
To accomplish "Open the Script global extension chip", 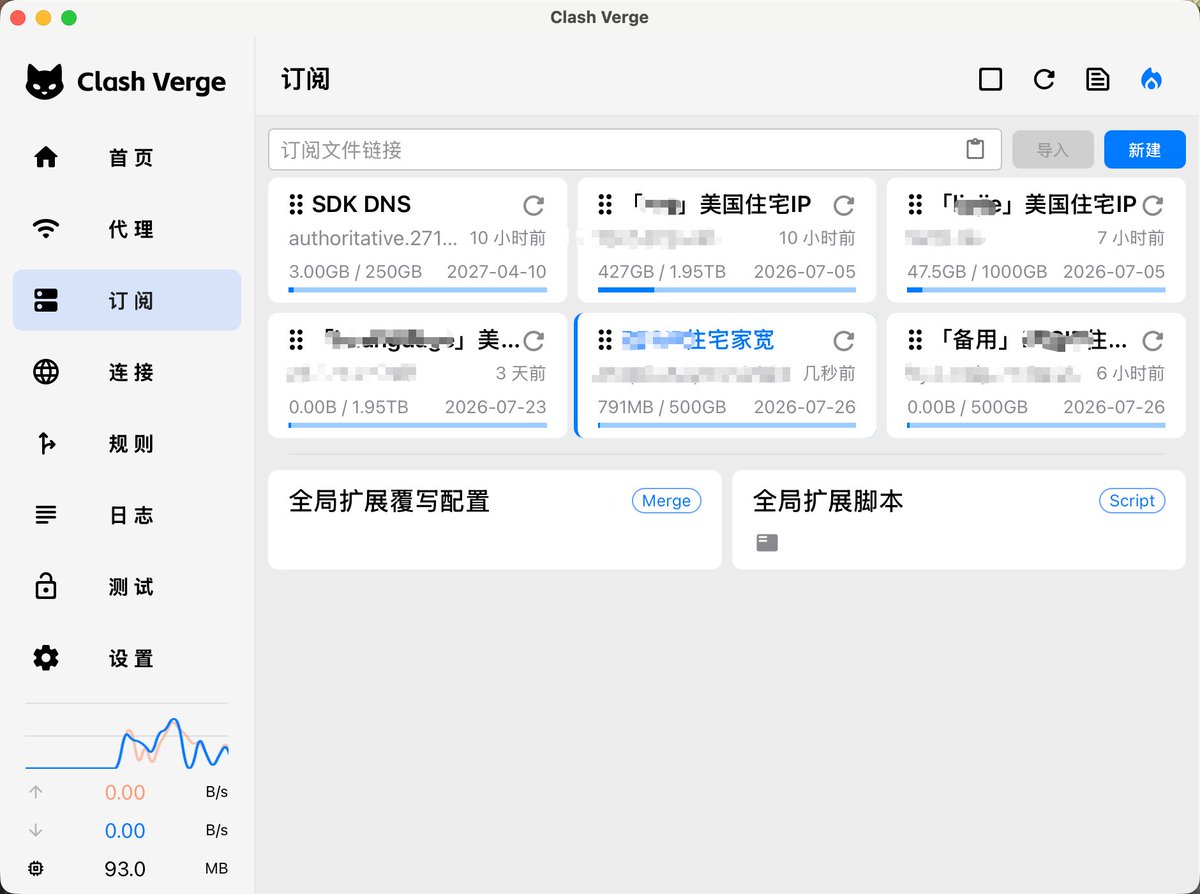I will tap(1132, 501).
